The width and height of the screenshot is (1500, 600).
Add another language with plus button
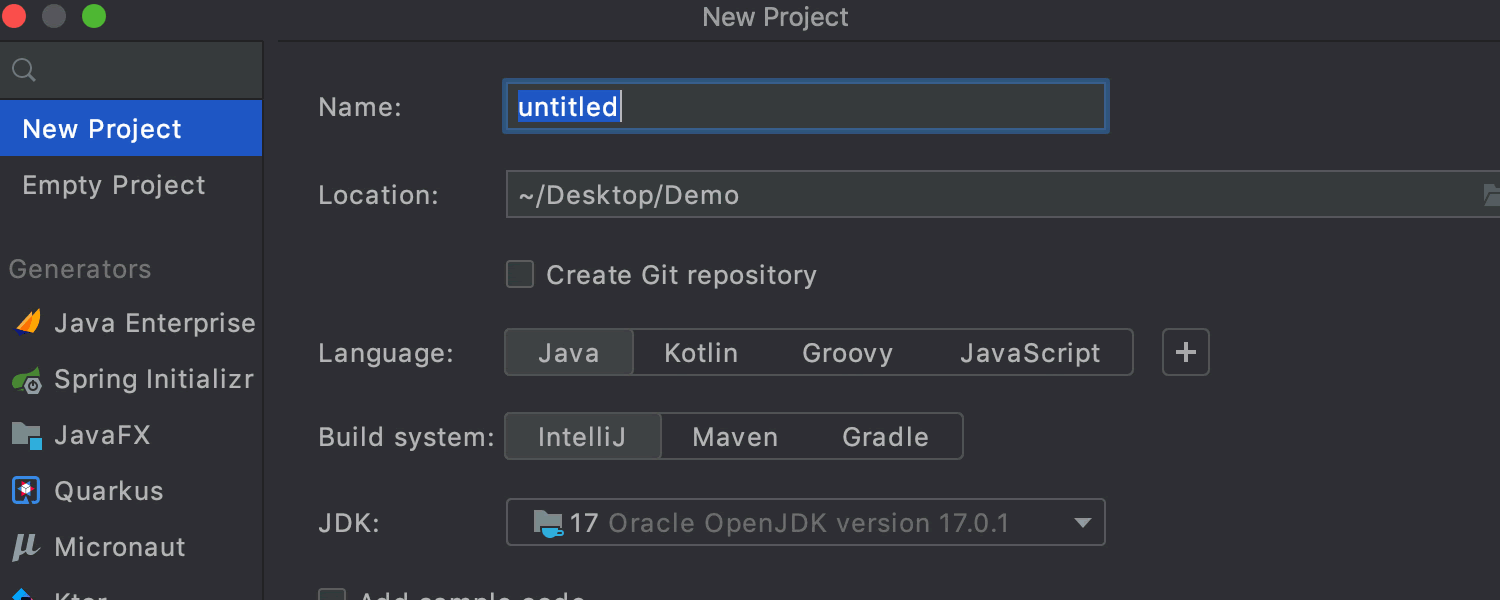coord(1186,353)
